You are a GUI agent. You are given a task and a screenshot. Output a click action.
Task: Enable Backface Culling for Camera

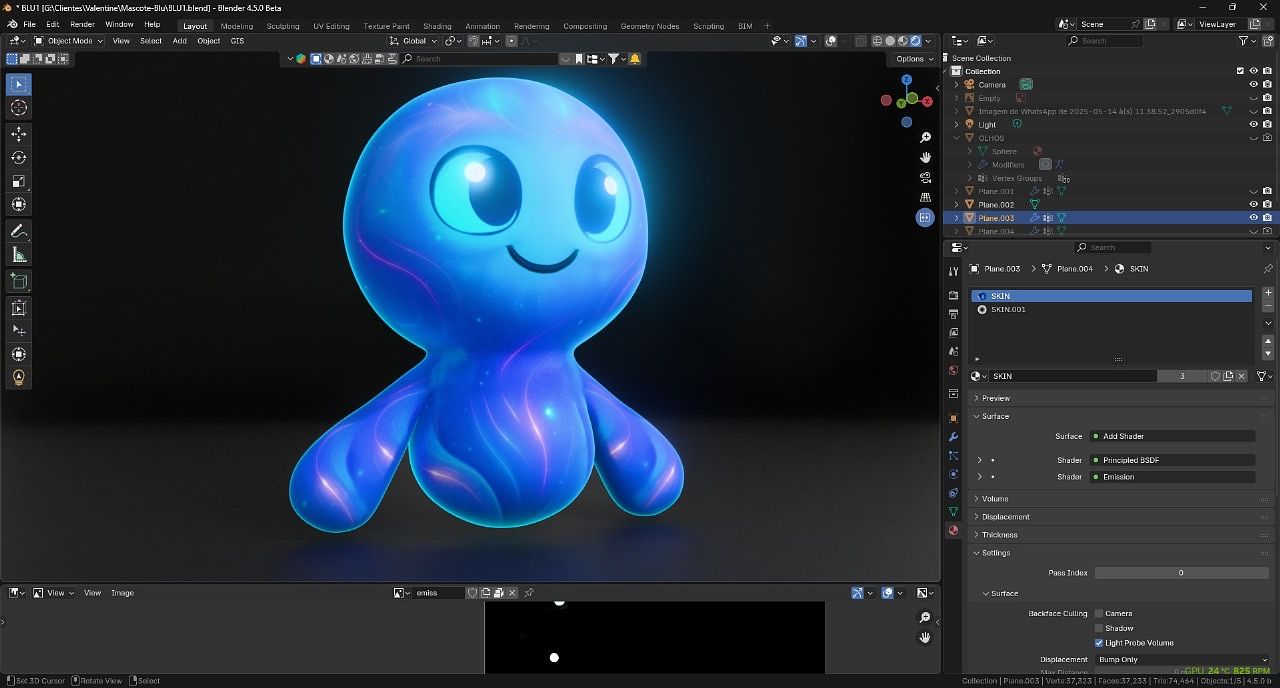tap(1099, 613)
